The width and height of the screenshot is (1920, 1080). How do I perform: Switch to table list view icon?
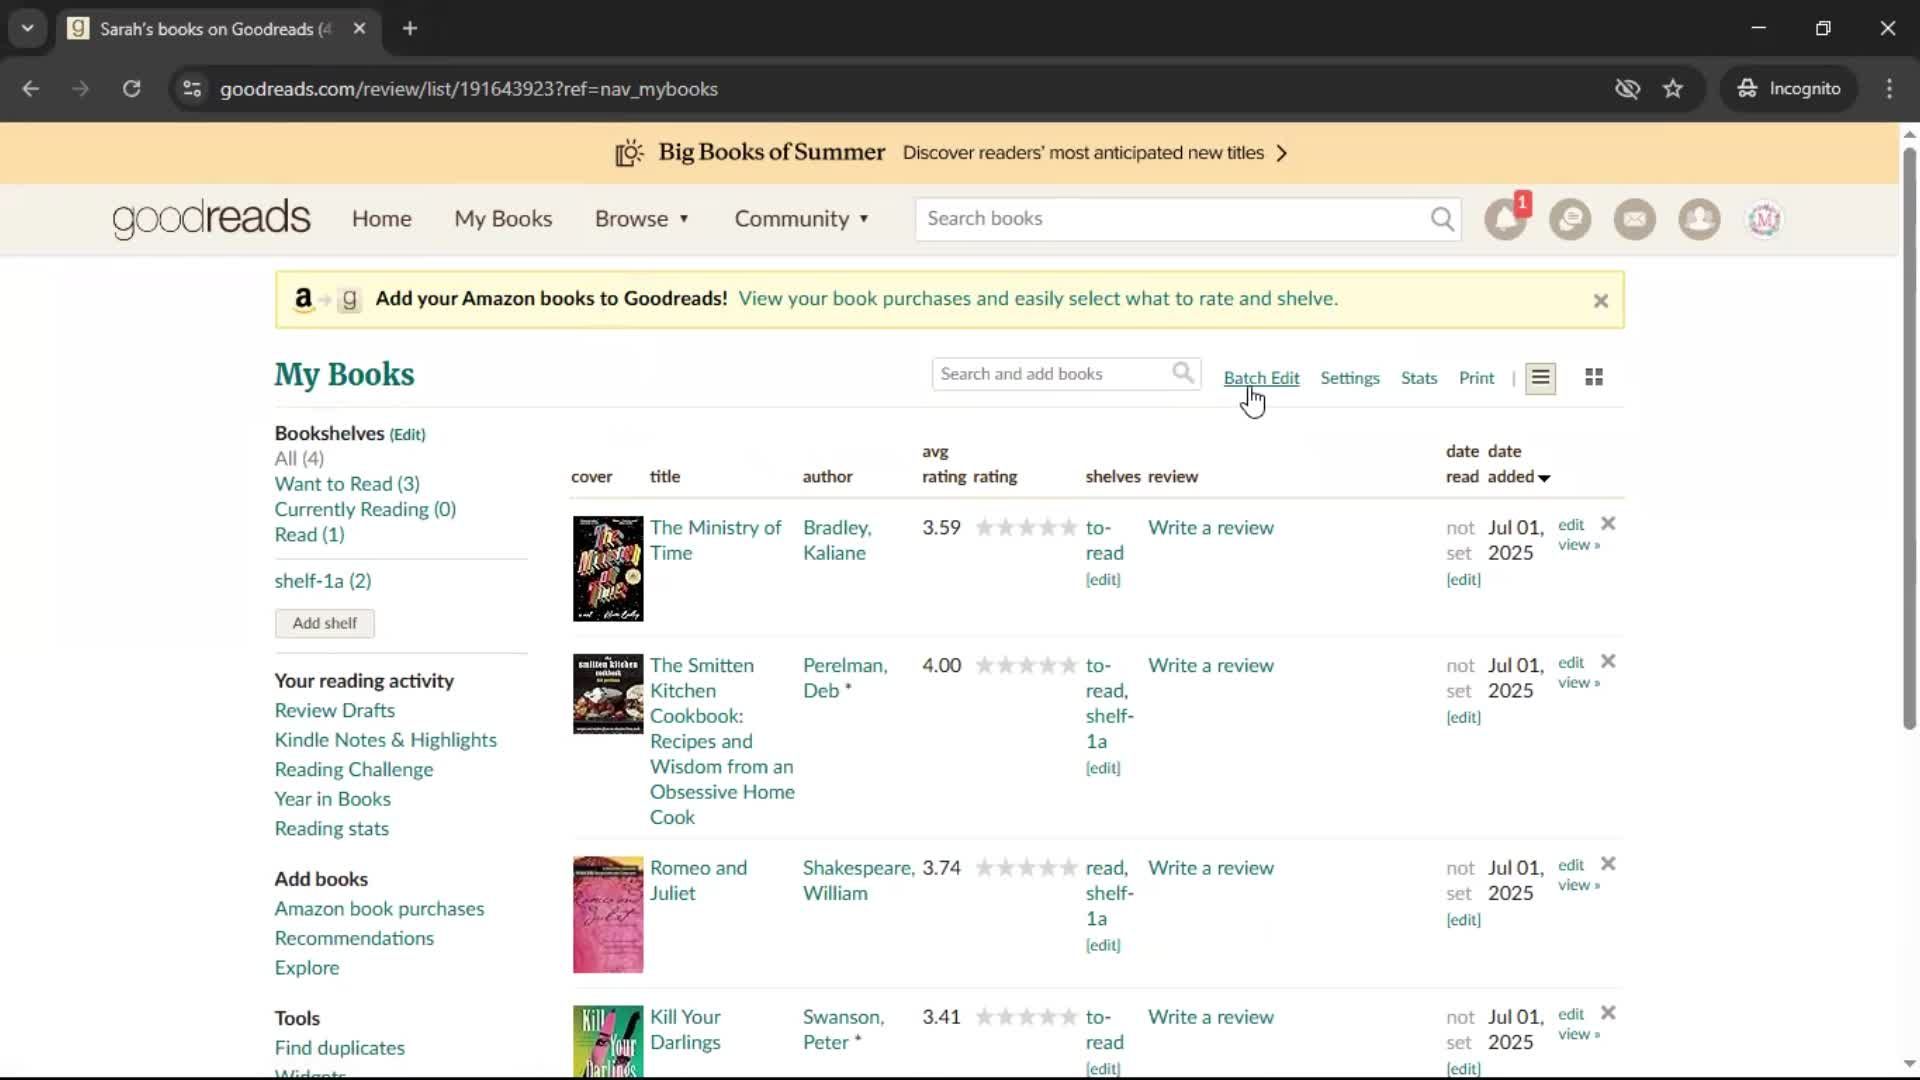(x=1540, y=378)
